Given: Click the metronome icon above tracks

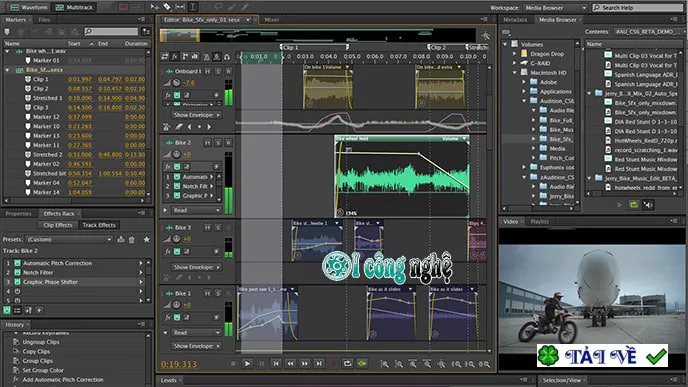Looking at the screenshot, I should tap(206, 57).
